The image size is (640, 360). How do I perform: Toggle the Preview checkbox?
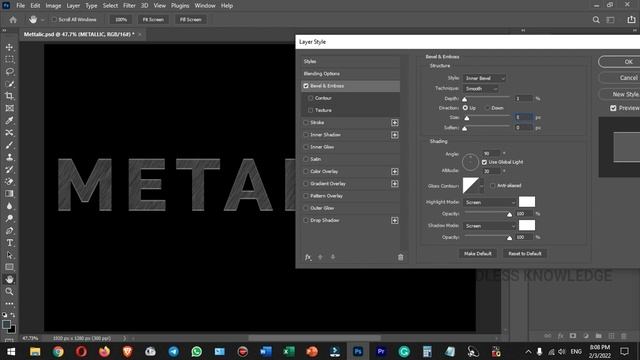click(x=613, y=108)
